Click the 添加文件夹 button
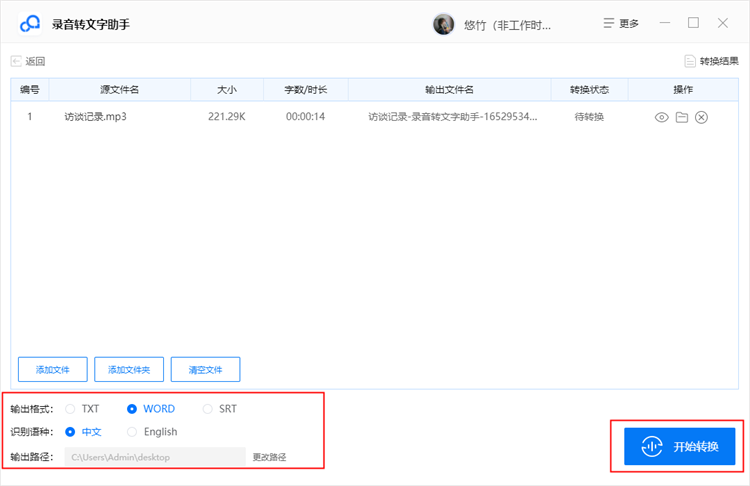Viewport: 750px width, 486px height. coord(129,369)
